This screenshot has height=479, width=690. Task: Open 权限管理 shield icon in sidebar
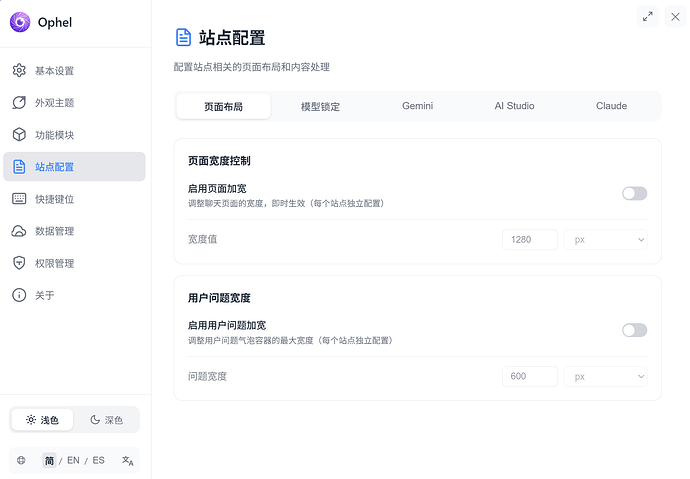pyautogui.click(x=19, y=263)
